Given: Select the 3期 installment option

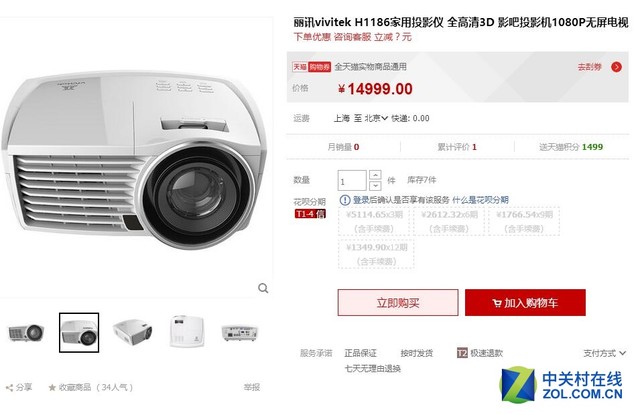Looking at the screenshot, I should point(374,222).
